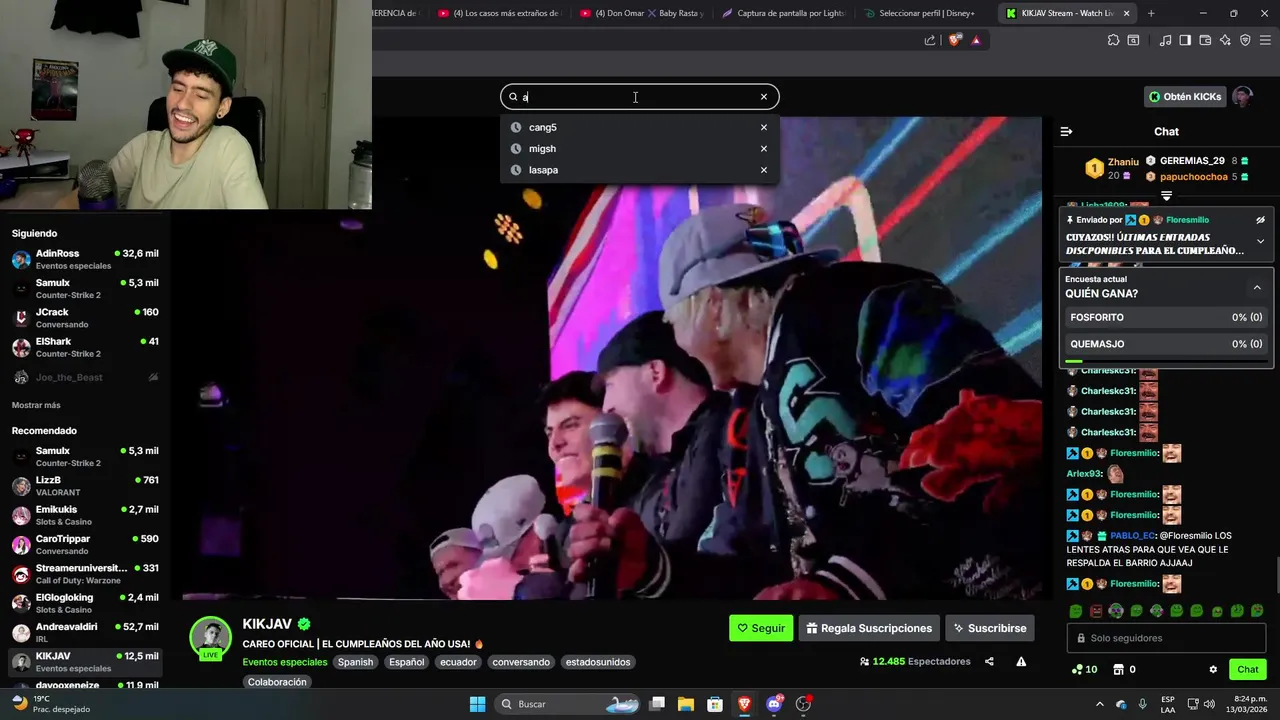Open AdinRoss channel in Siguiendo list
The height and width of the screenshot is (720, 1280).
coord(85,259)
